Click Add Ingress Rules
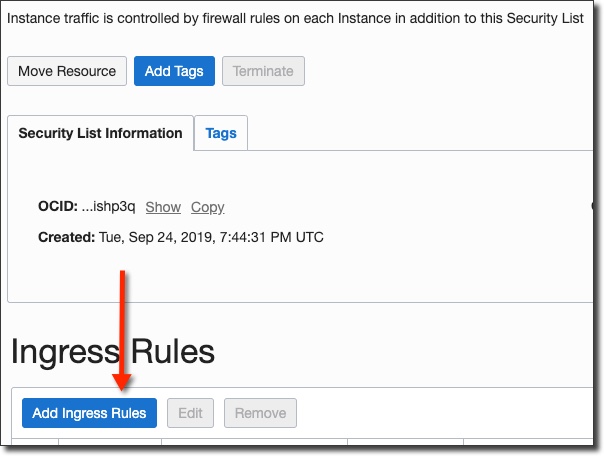 pos(89,413)
